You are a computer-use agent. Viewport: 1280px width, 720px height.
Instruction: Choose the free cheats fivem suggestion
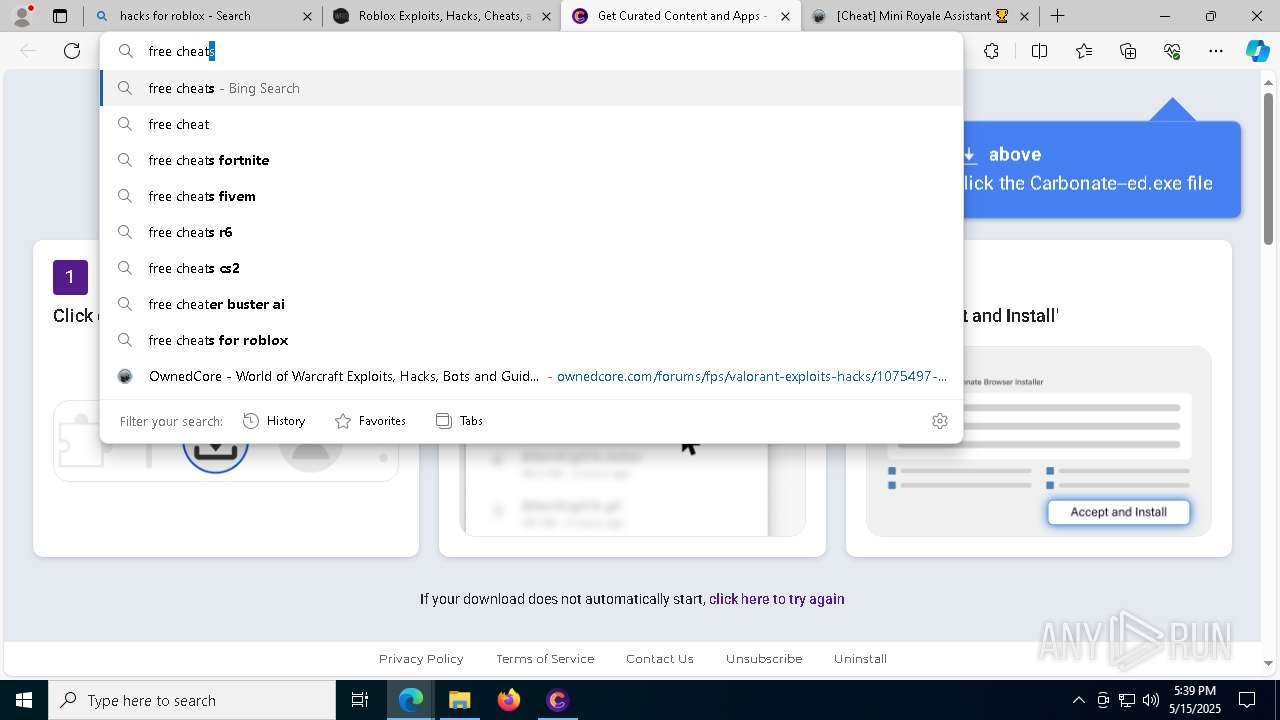coord(531,196)
